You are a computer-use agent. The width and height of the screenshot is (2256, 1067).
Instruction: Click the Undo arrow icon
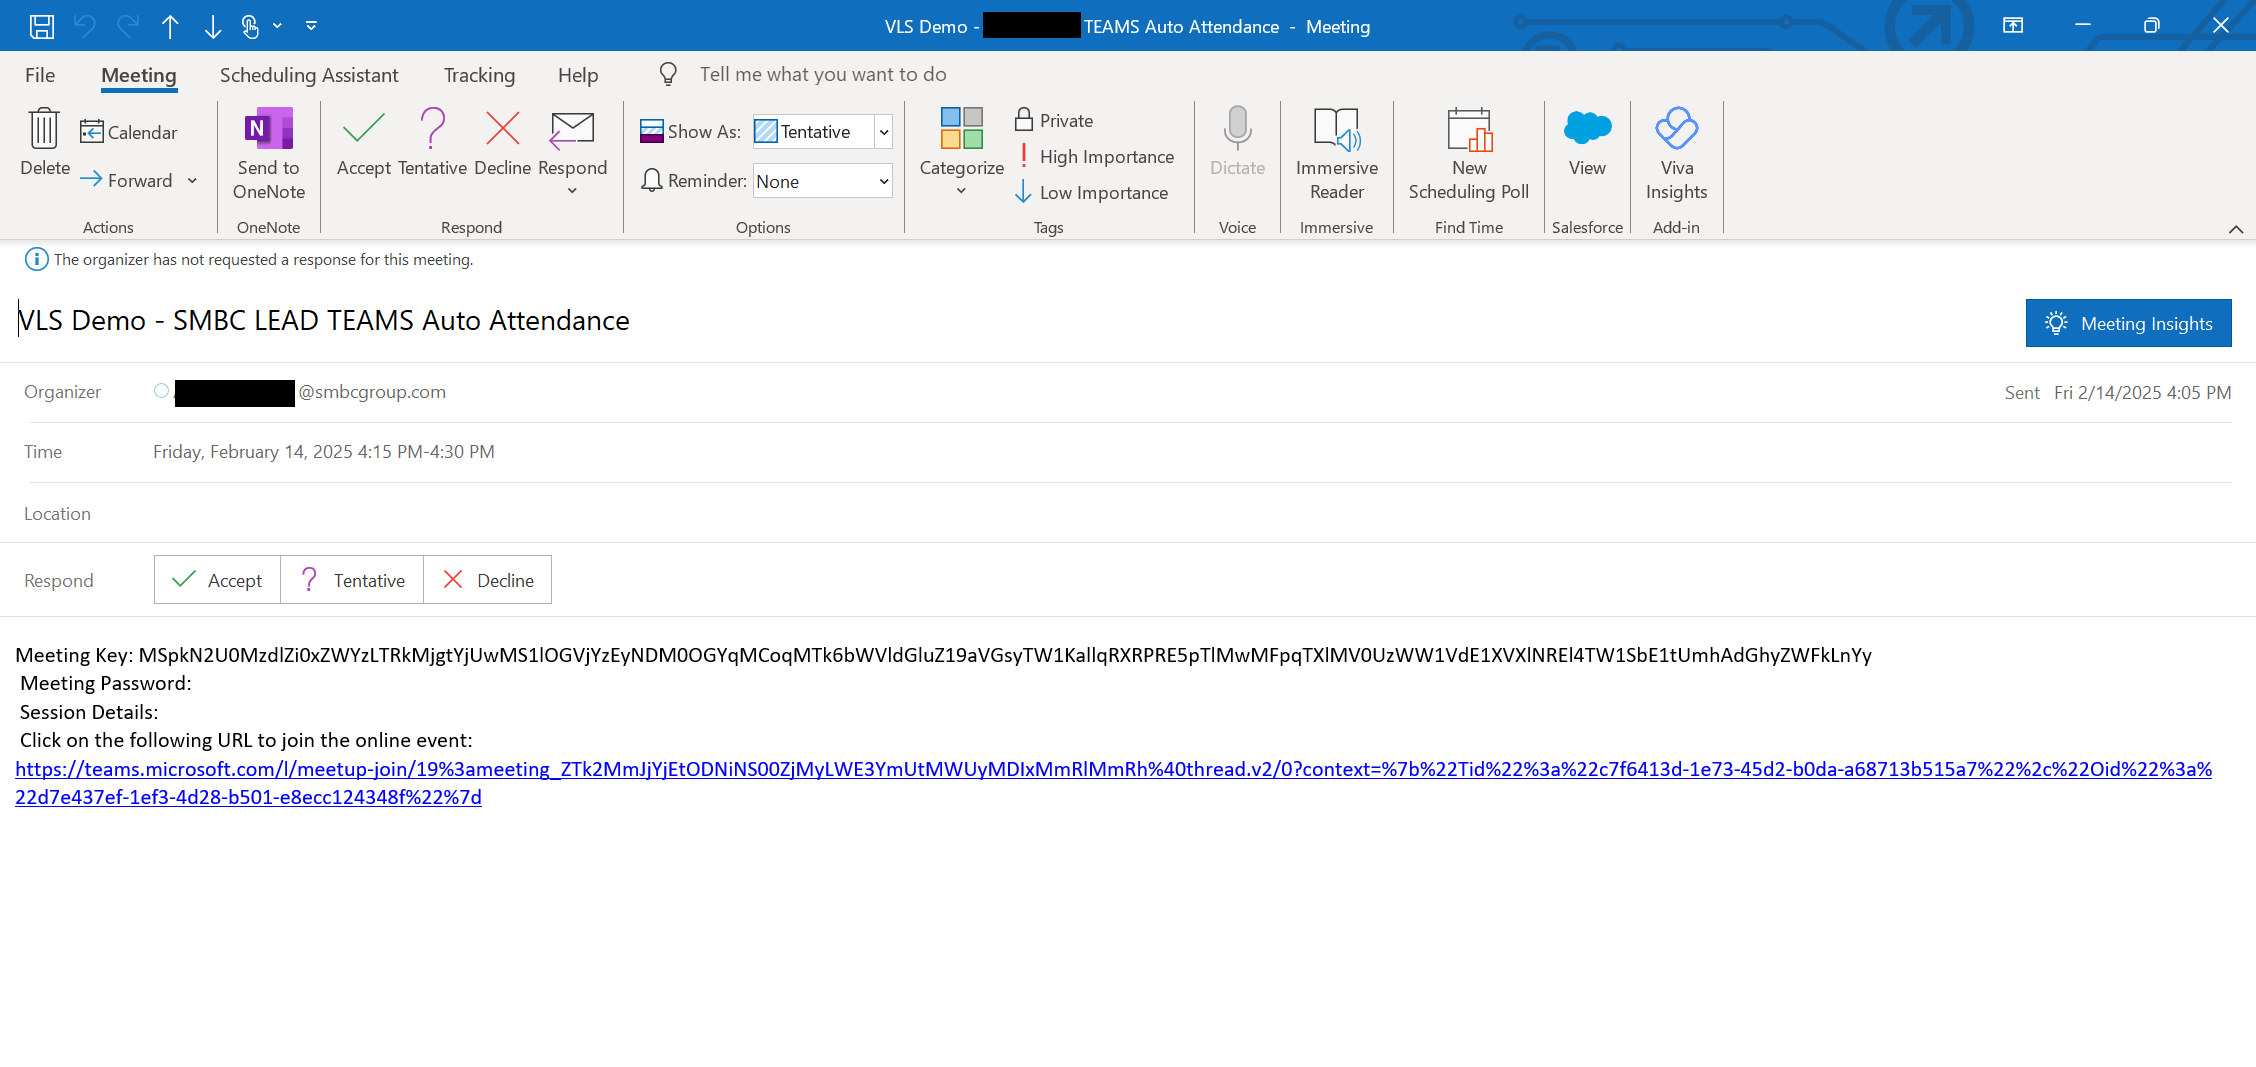[x=85, y=26]
